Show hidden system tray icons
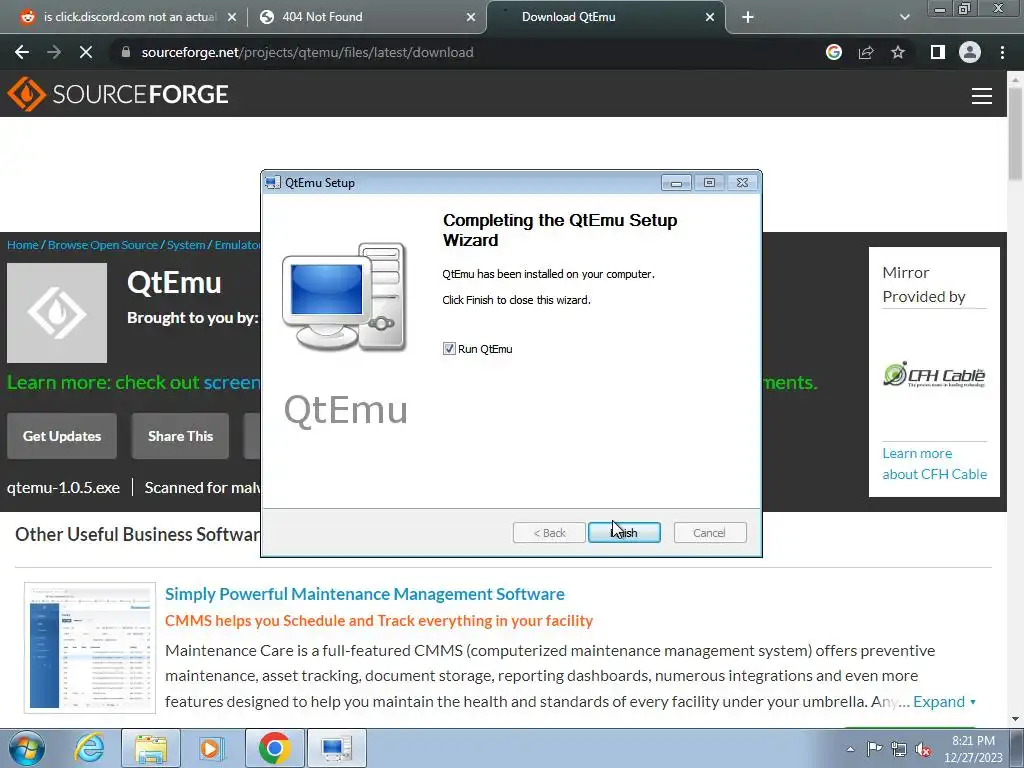1024x768 pixels. coord(850,749)
